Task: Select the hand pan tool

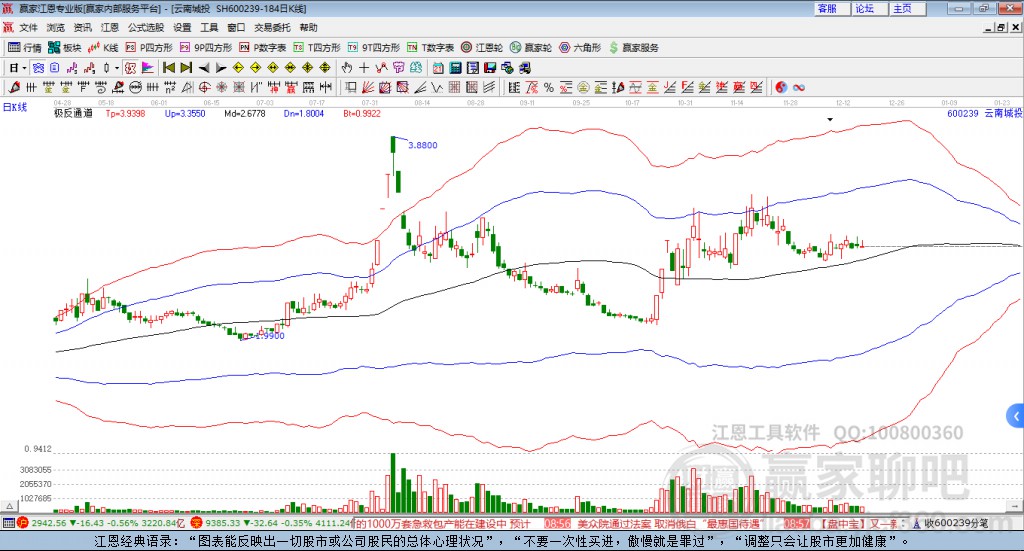Action: 347,68
